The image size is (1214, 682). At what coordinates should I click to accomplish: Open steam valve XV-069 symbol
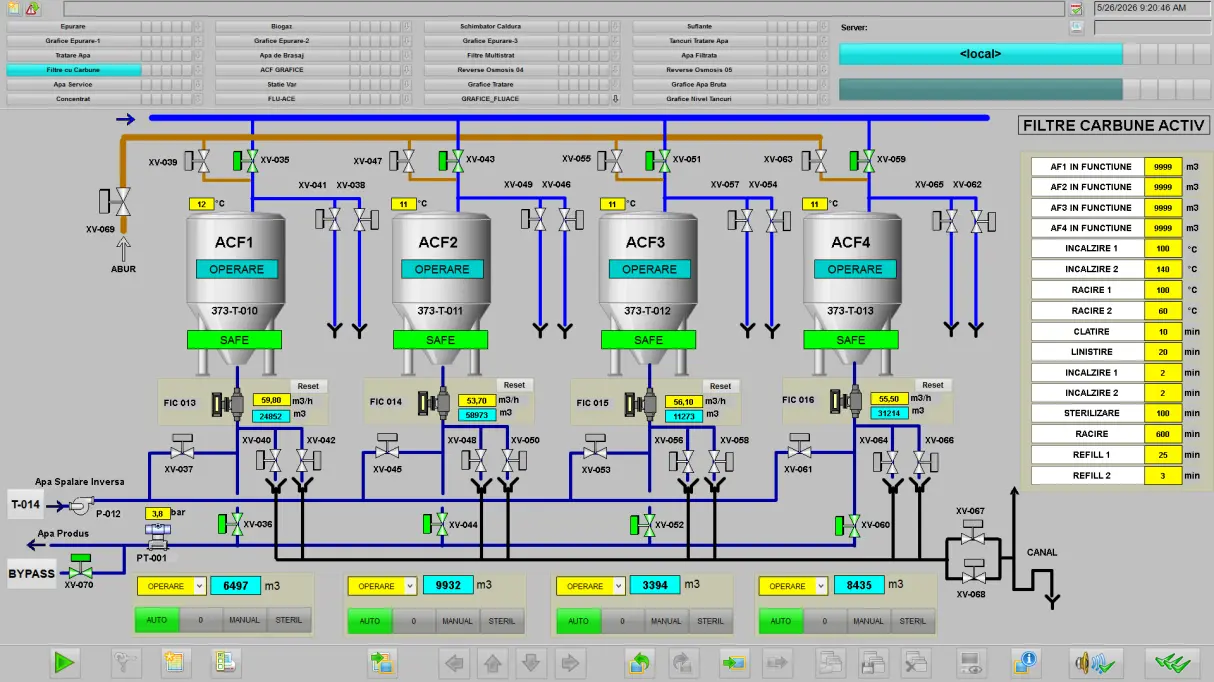123,201
